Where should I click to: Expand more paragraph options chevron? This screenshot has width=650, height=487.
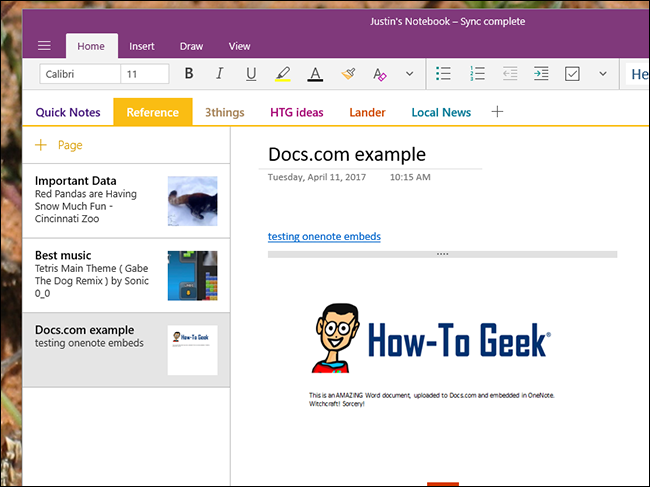pyautogui.click(x=603, y=74)
